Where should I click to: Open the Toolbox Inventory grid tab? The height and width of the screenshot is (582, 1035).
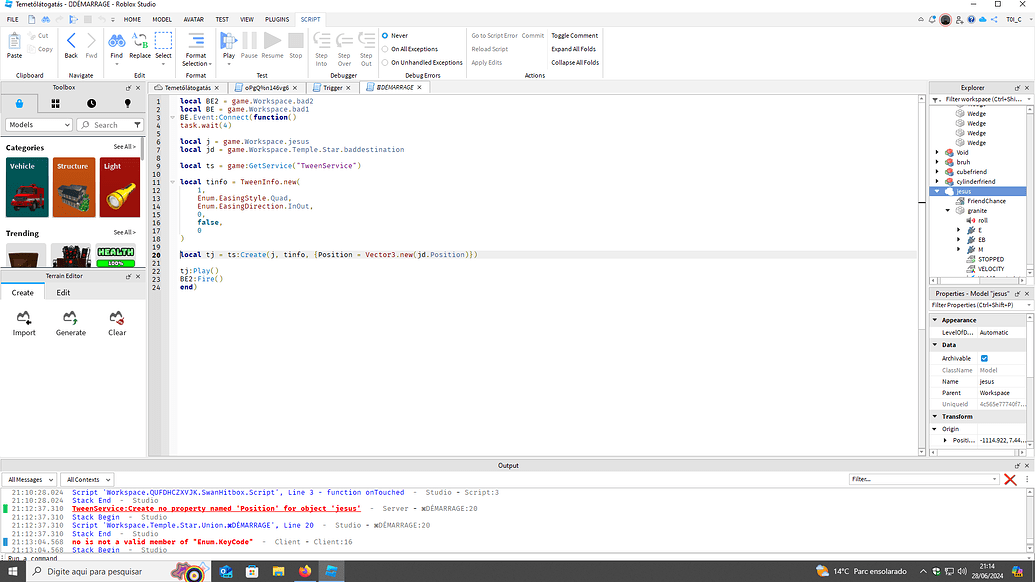[55, 104]
